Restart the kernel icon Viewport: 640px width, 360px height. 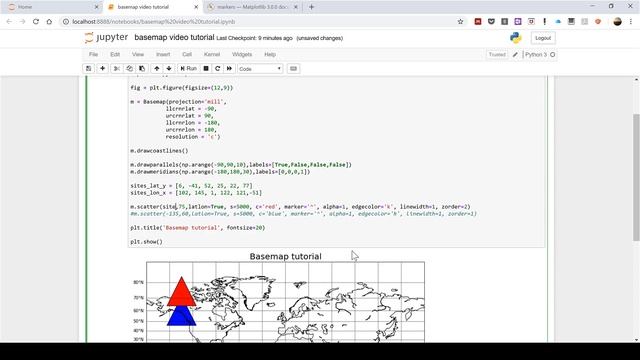[x=218, y=69]
